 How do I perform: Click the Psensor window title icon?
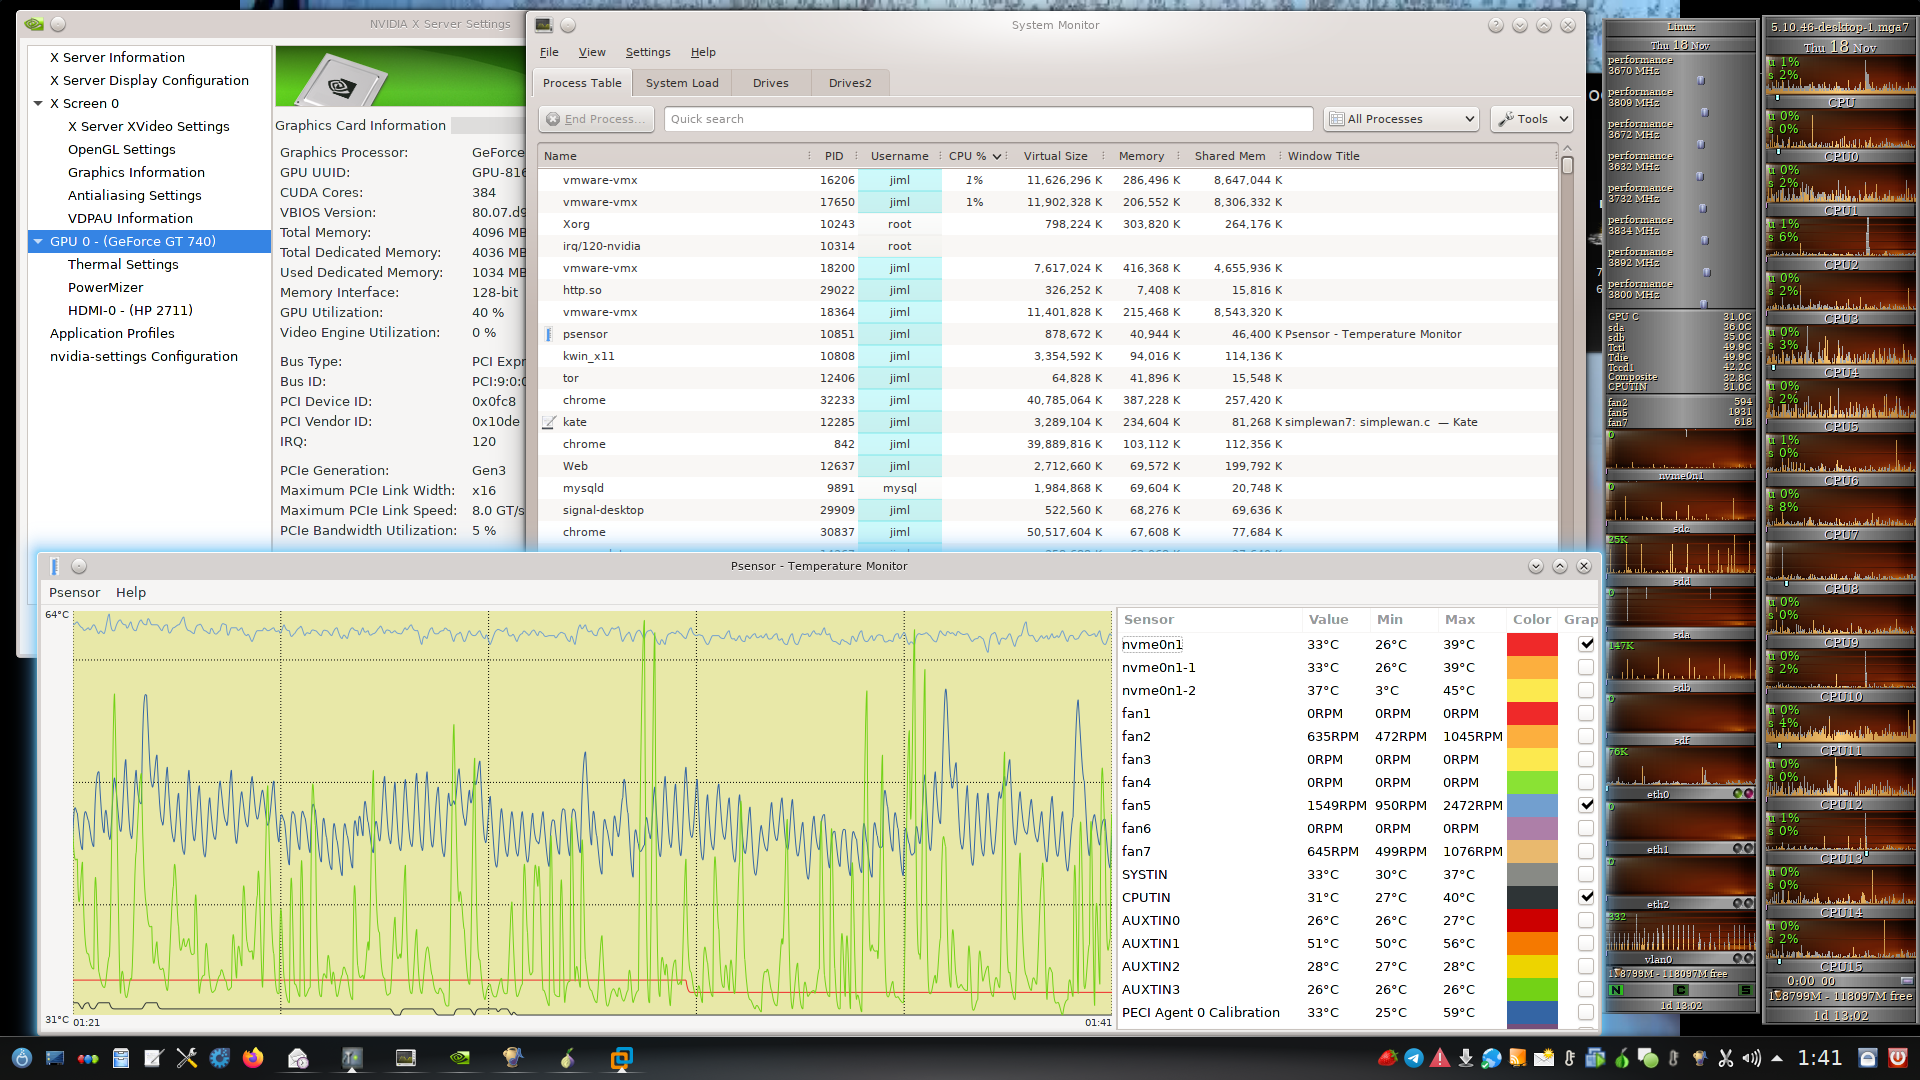[x=55, y=566]
